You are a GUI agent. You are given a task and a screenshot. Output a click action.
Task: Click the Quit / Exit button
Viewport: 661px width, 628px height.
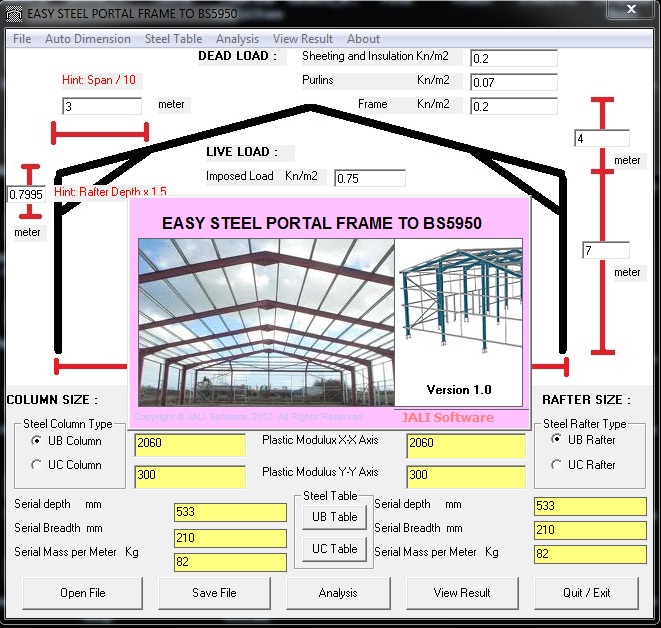tap(587, 593)
